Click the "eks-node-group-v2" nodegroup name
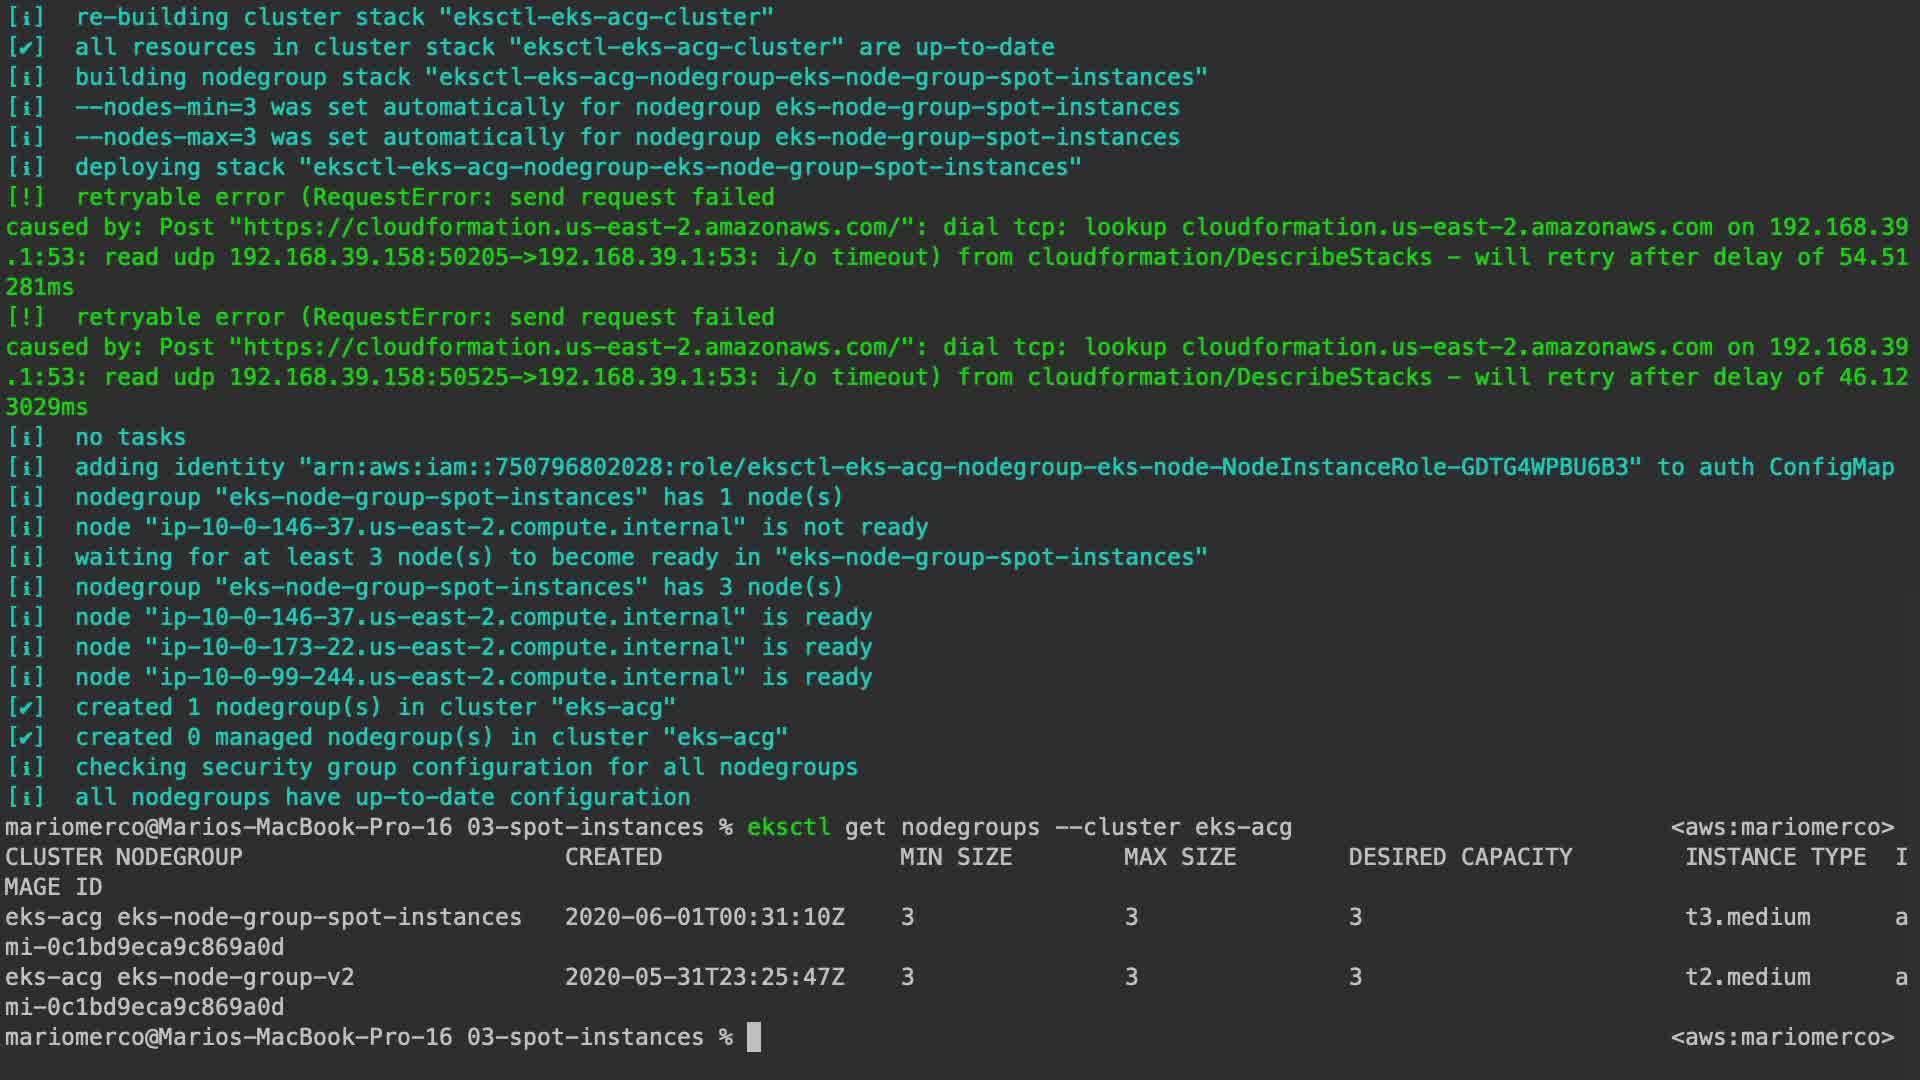1920x1080 pixels. [235, 977]
